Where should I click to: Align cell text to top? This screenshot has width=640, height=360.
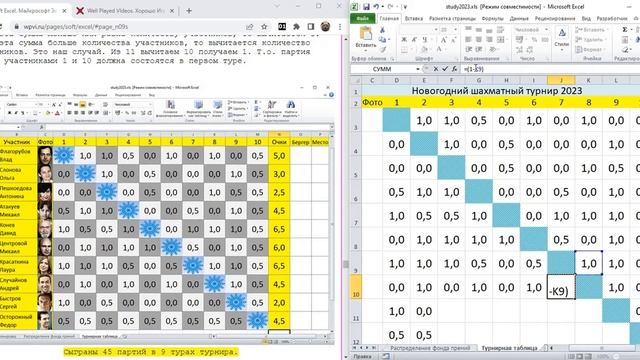coord(468,29)
